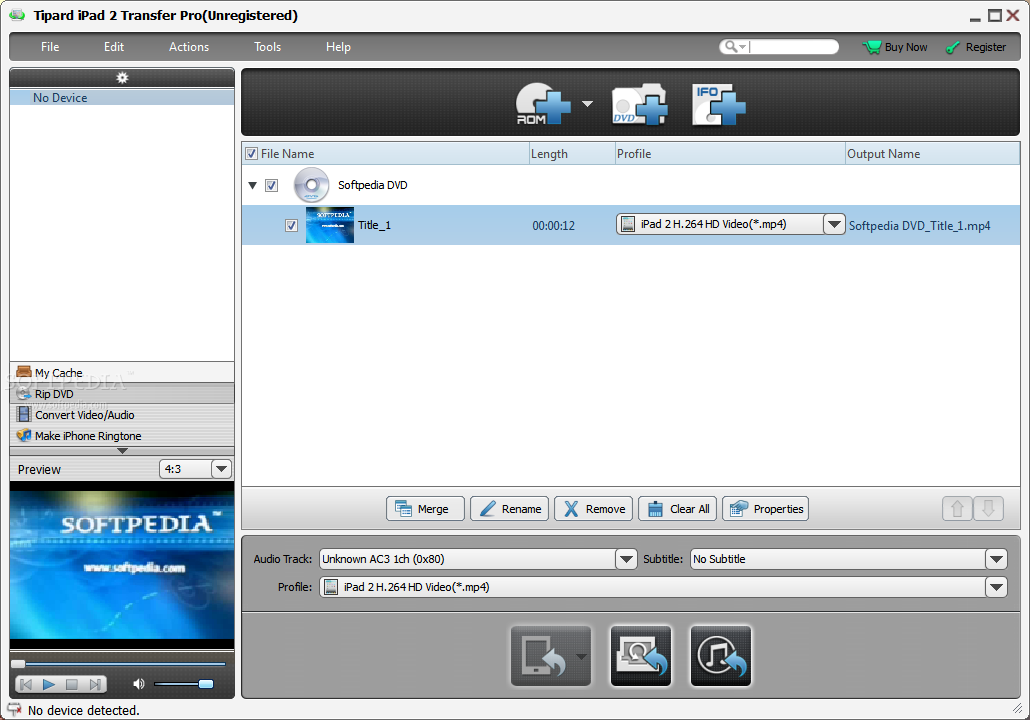Click in the search input field
The width and height of the screenshot is (1030, 720).
pyautogui.click(x=793, y=47)
